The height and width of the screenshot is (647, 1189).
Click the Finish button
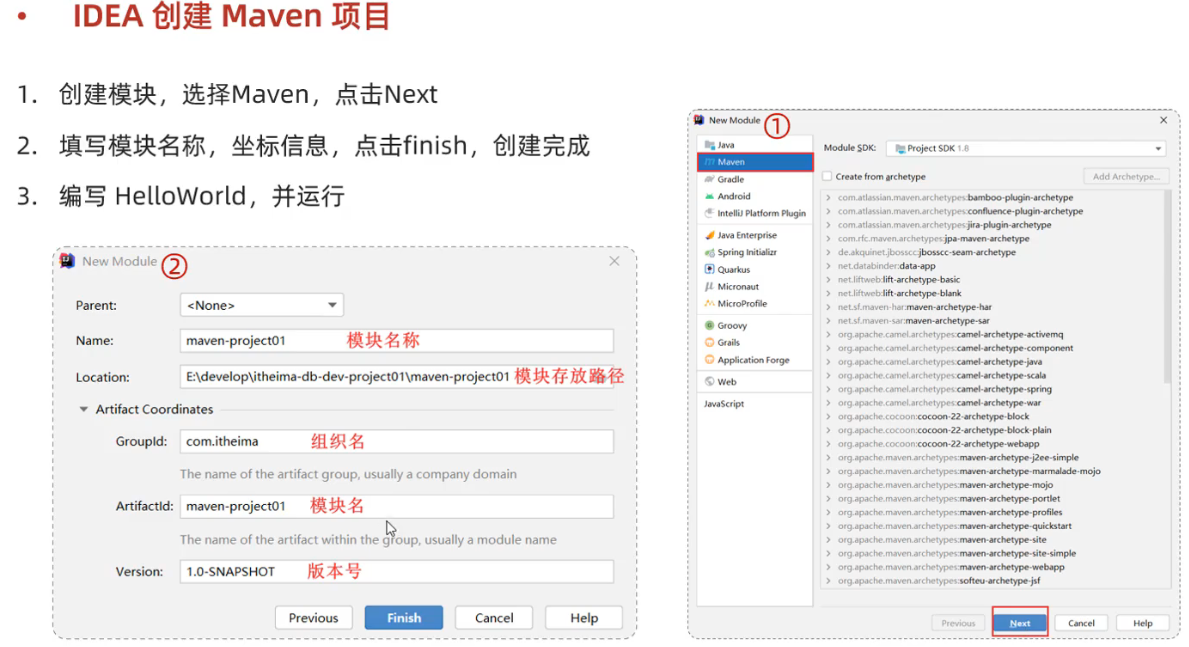[x=404, y=618]
